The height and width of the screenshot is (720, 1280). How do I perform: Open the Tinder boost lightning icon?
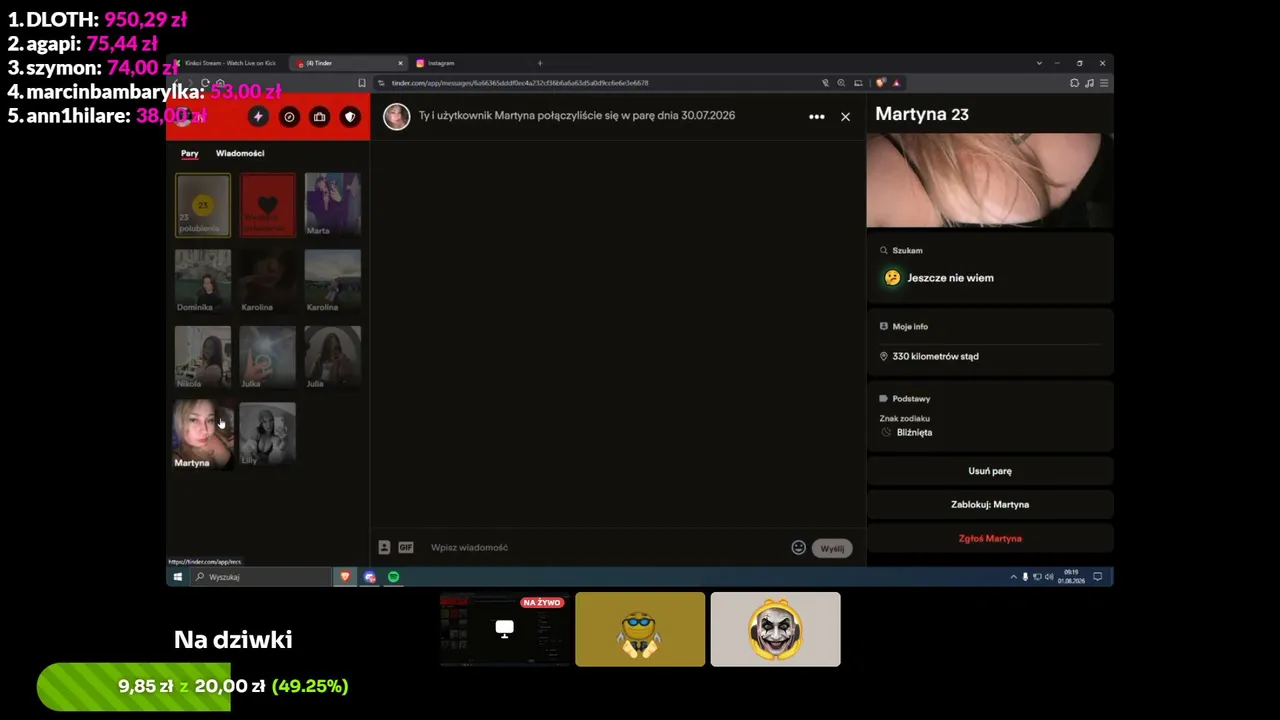point(258,117)
